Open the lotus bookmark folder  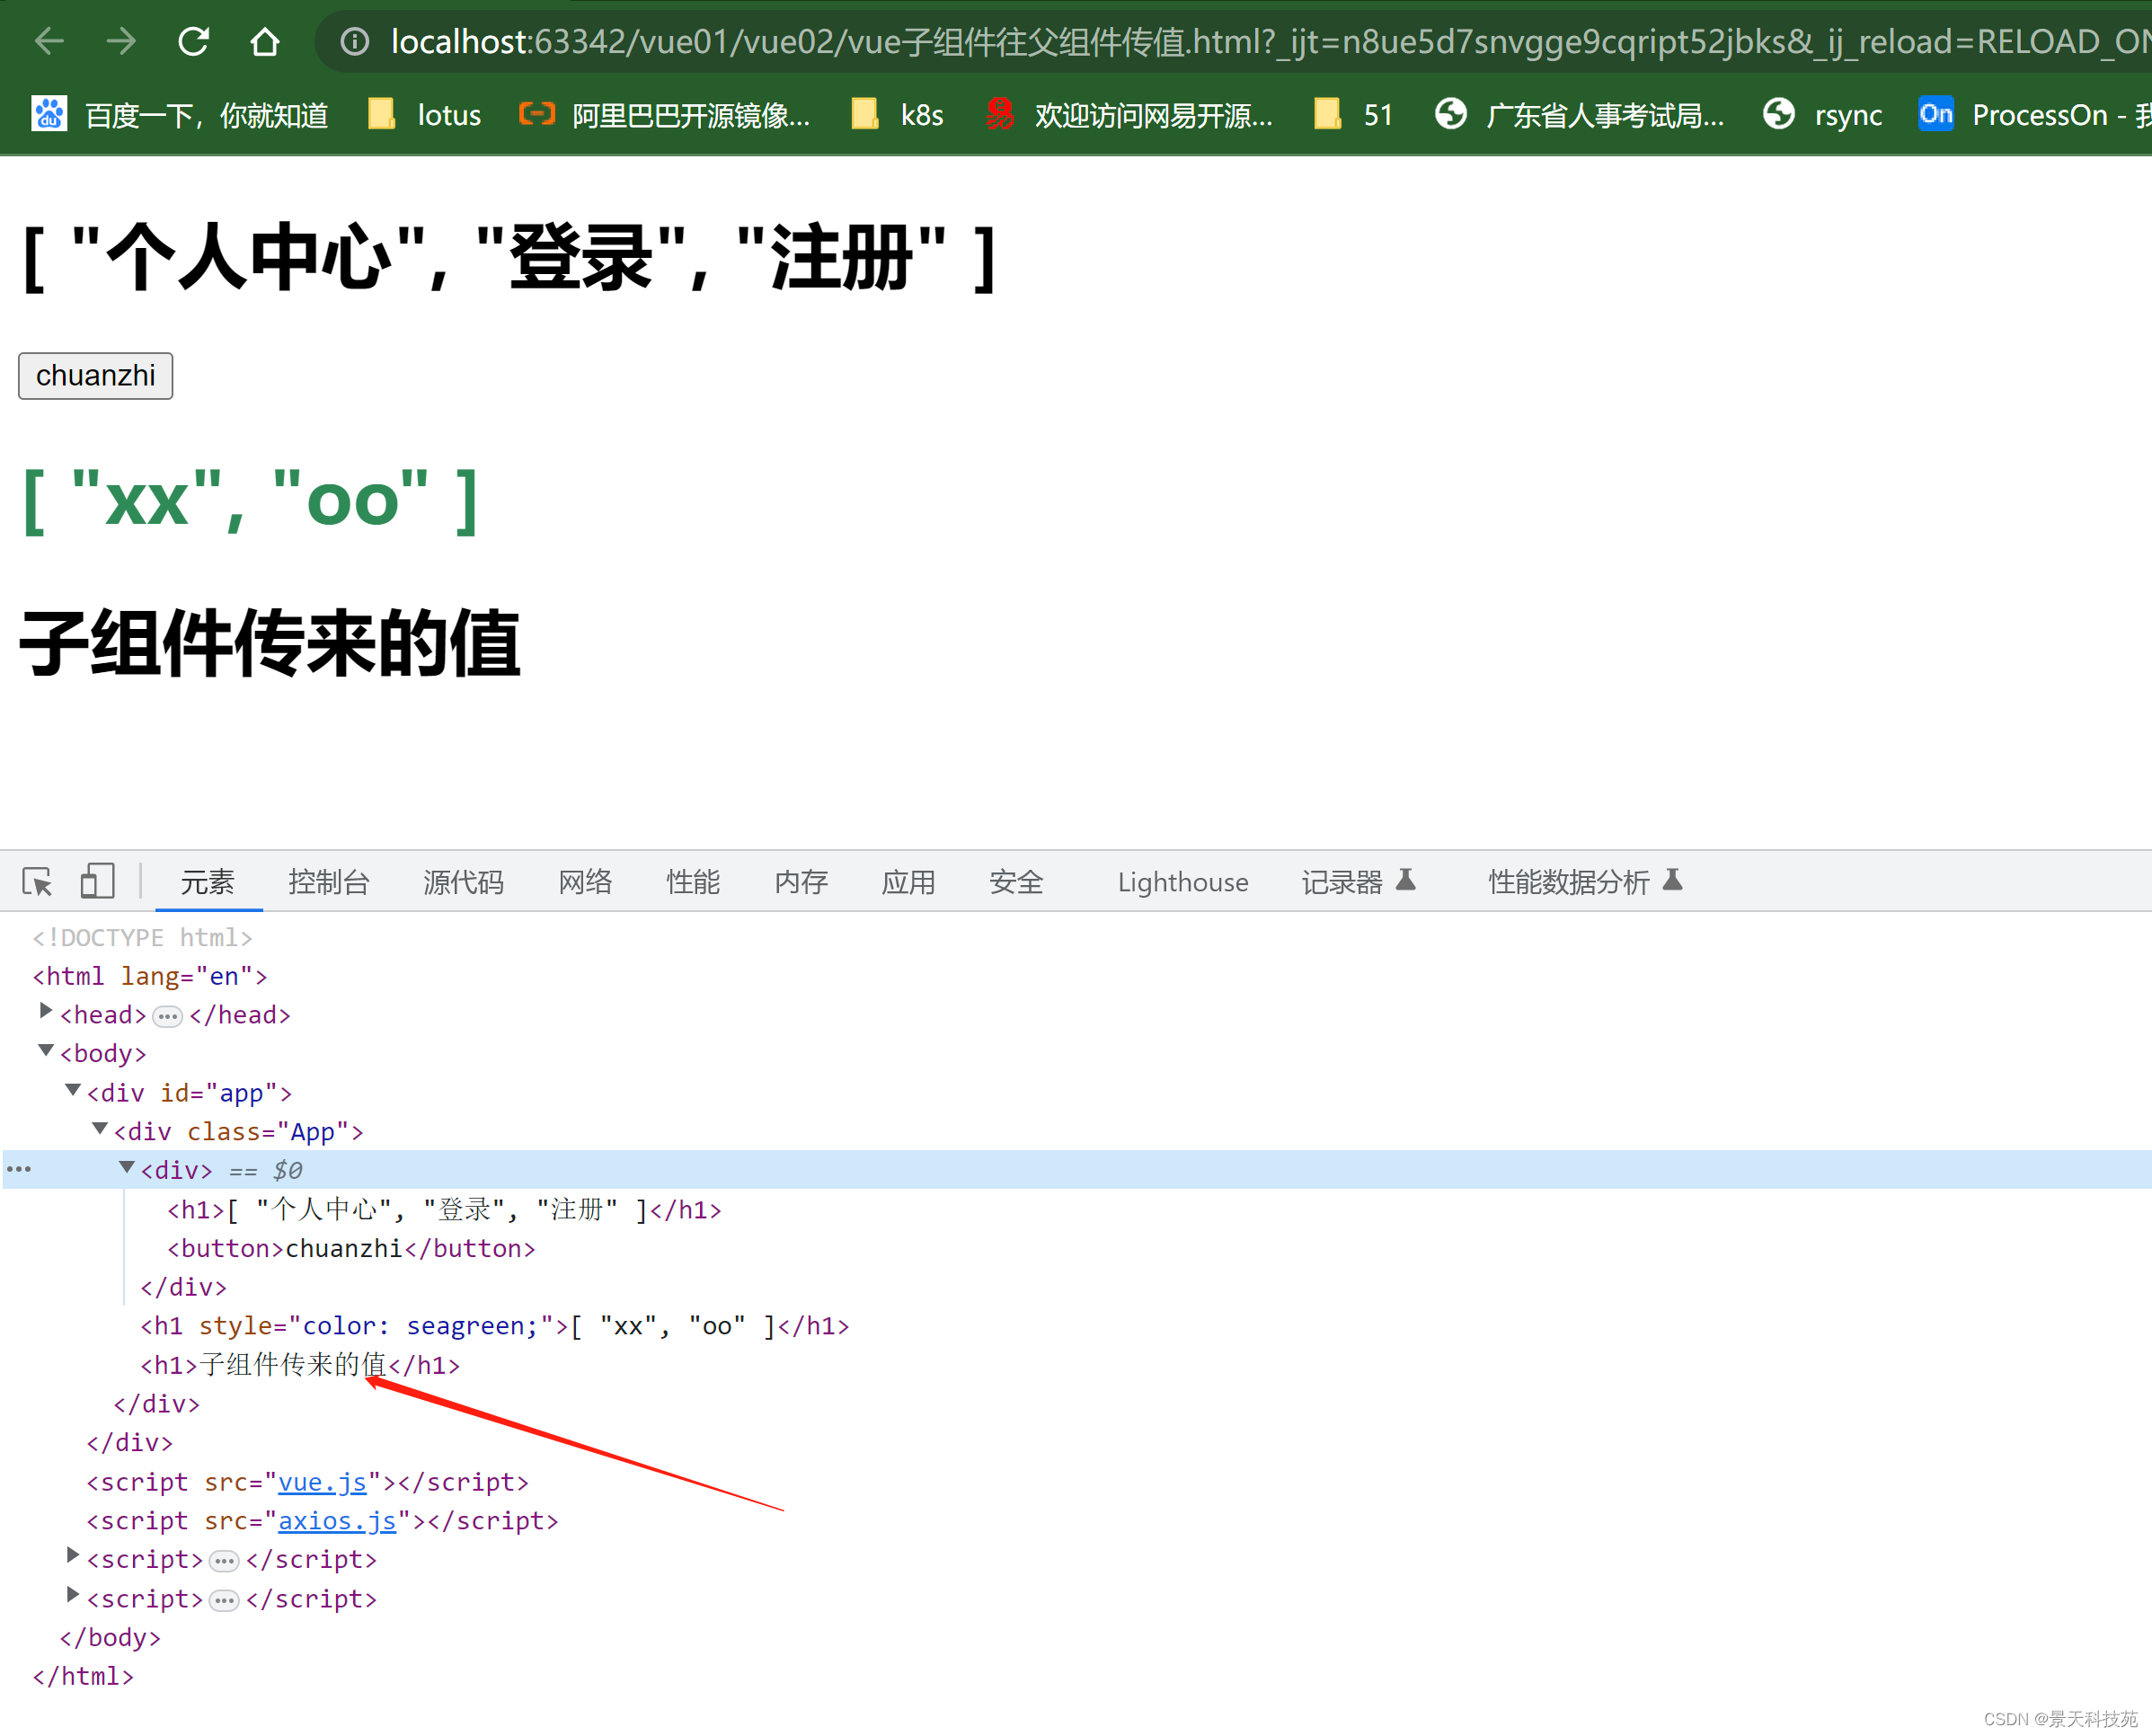click(x=424, y=114)
